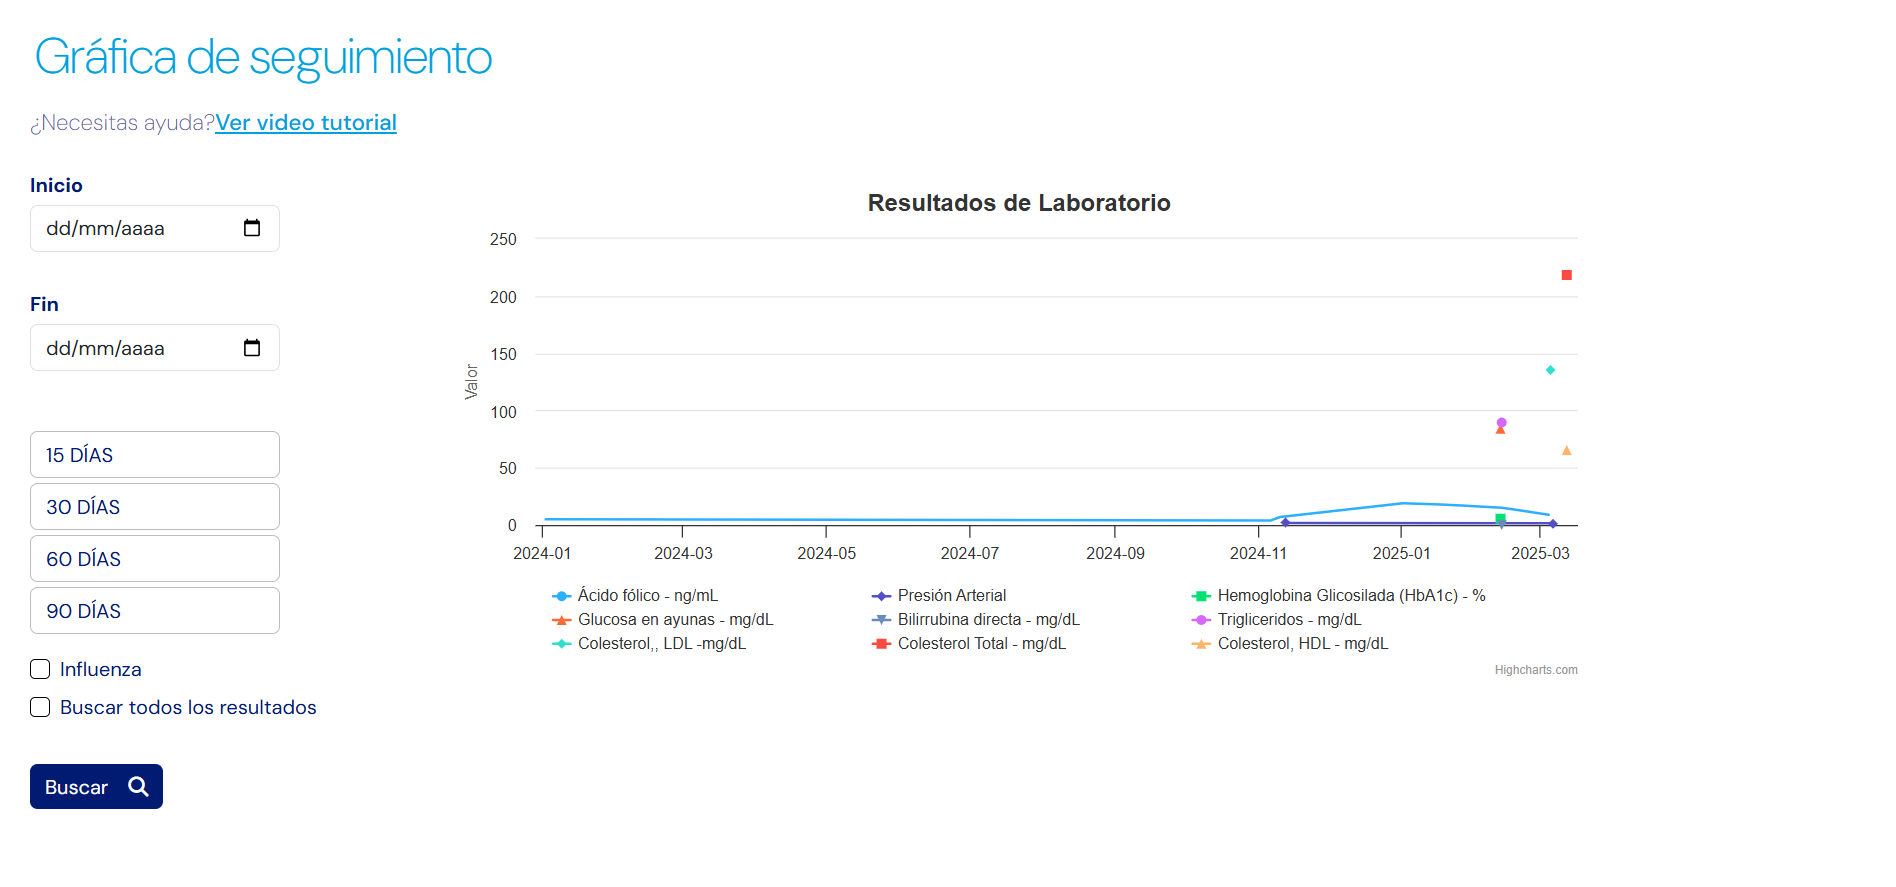Click the Highcharts.com credit link
This screenshot has width=1896, height=887.
[x=1535, y=670]
